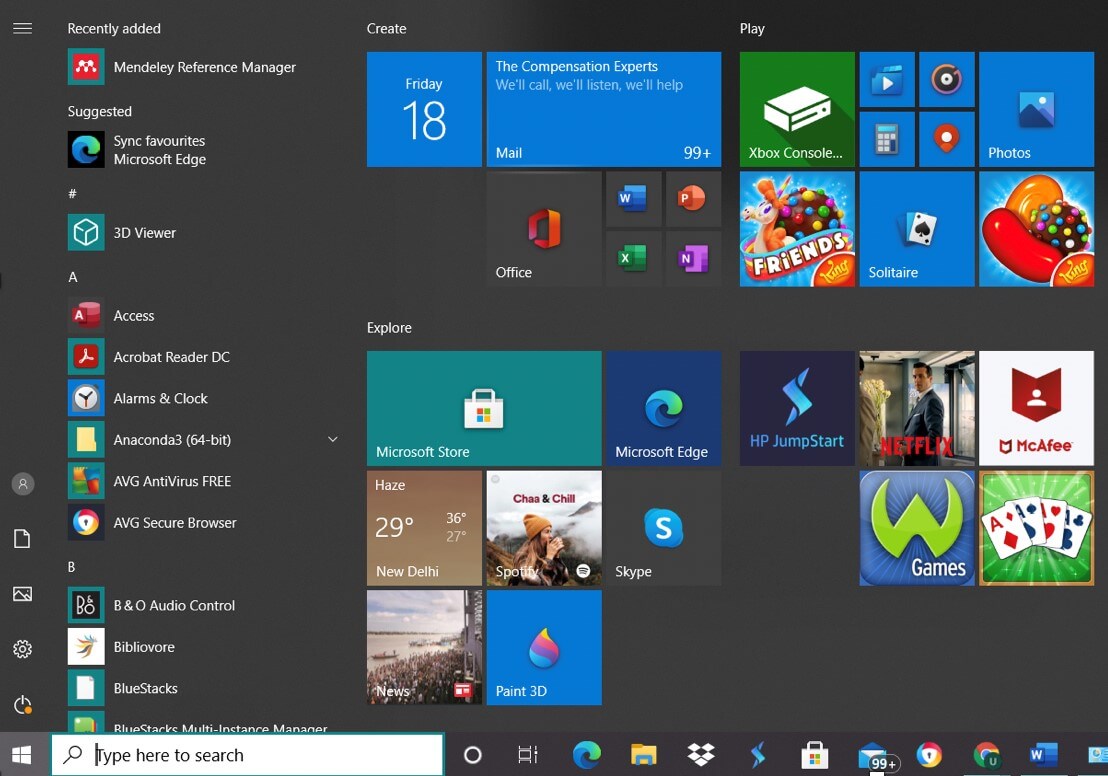Click the letter A section header

click(73, 277)
